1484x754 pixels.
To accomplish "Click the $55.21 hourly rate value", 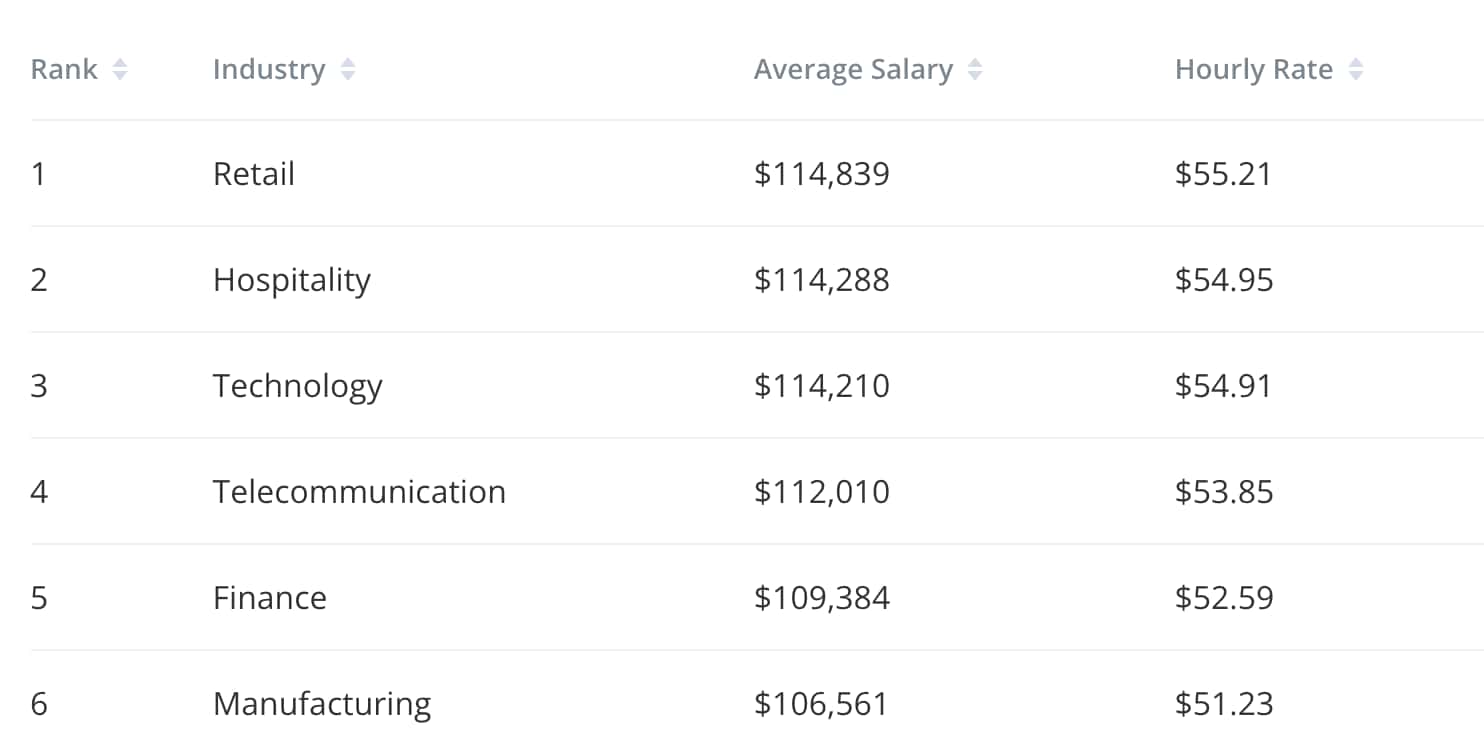I will pos(1223,174).
